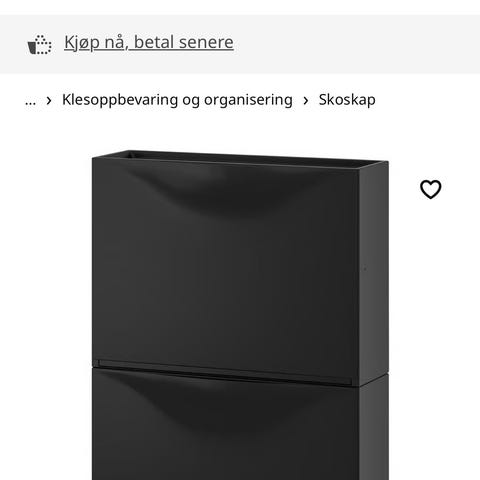The width and height of the screenshot is (480, 480).
Task: Click the right side panel of the cabinet
Action: click(374, 273)
